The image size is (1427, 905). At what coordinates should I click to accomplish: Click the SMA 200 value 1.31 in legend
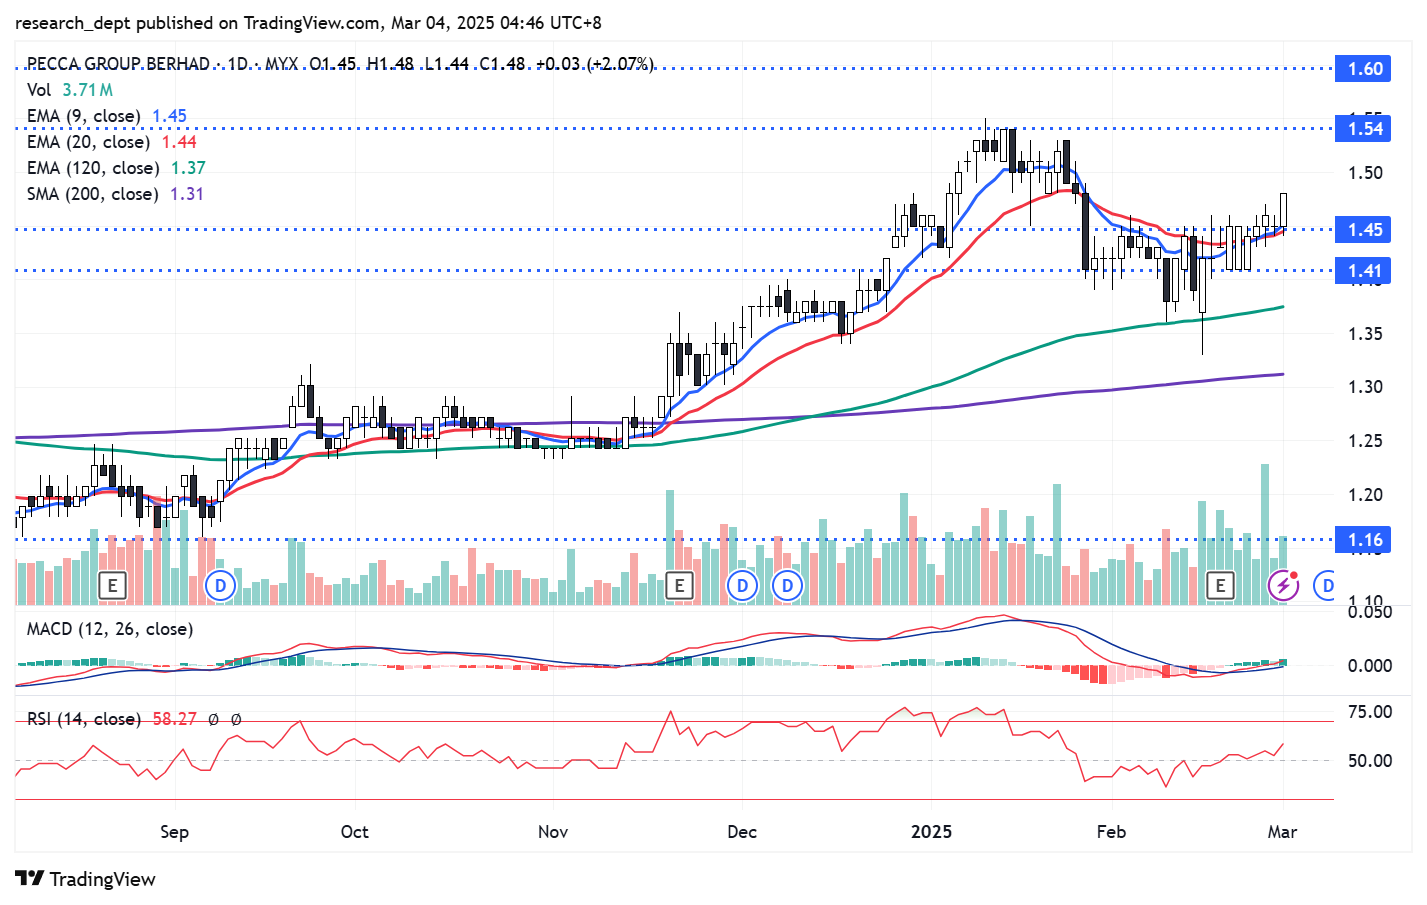coord(186,194)
